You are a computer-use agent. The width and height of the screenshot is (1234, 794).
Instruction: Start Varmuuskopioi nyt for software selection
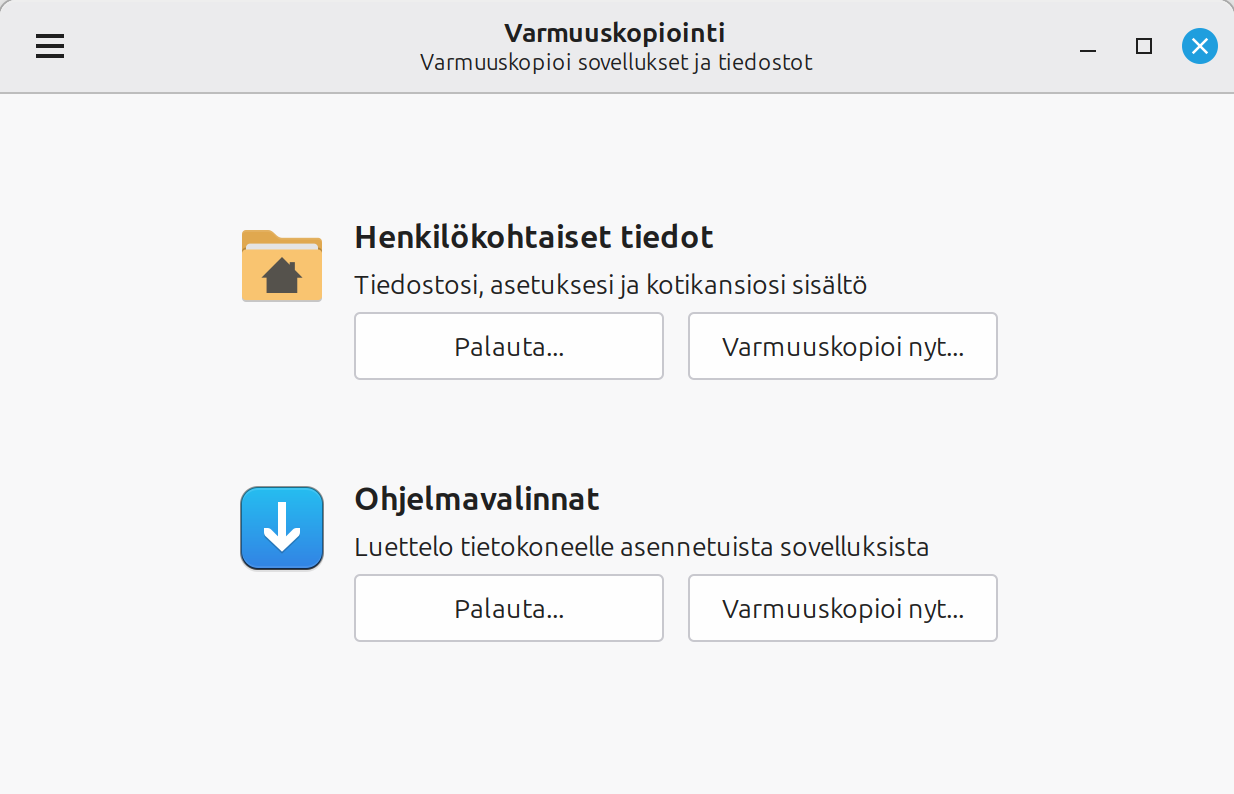pyautogui.click(x=842, y=608)
